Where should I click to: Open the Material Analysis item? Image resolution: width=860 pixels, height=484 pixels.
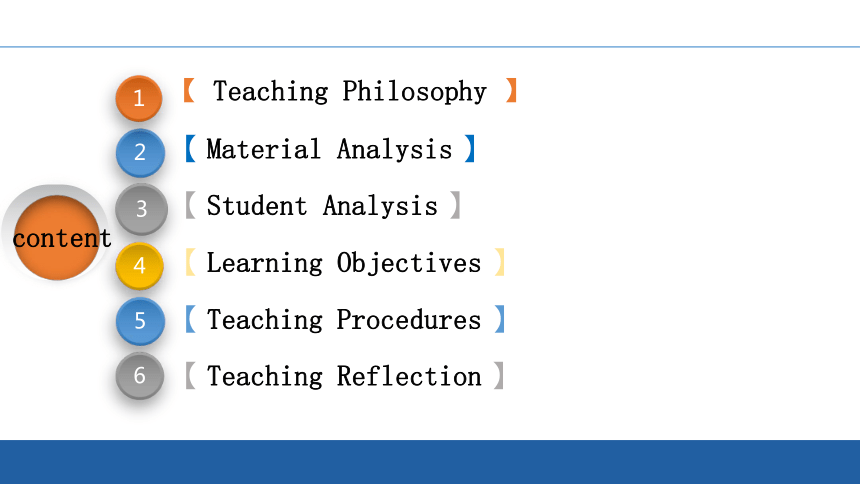click(330, 149)
